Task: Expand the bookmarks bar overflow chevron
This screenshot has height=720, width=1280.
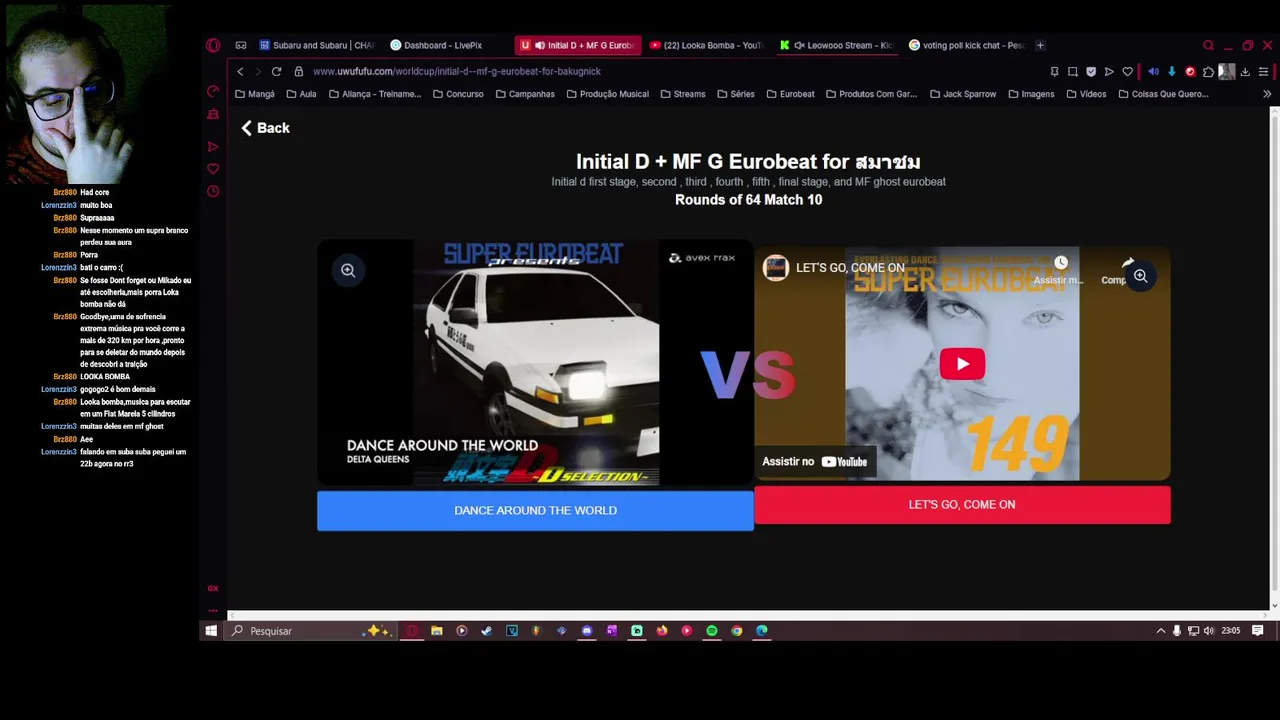Action: 1266,94
